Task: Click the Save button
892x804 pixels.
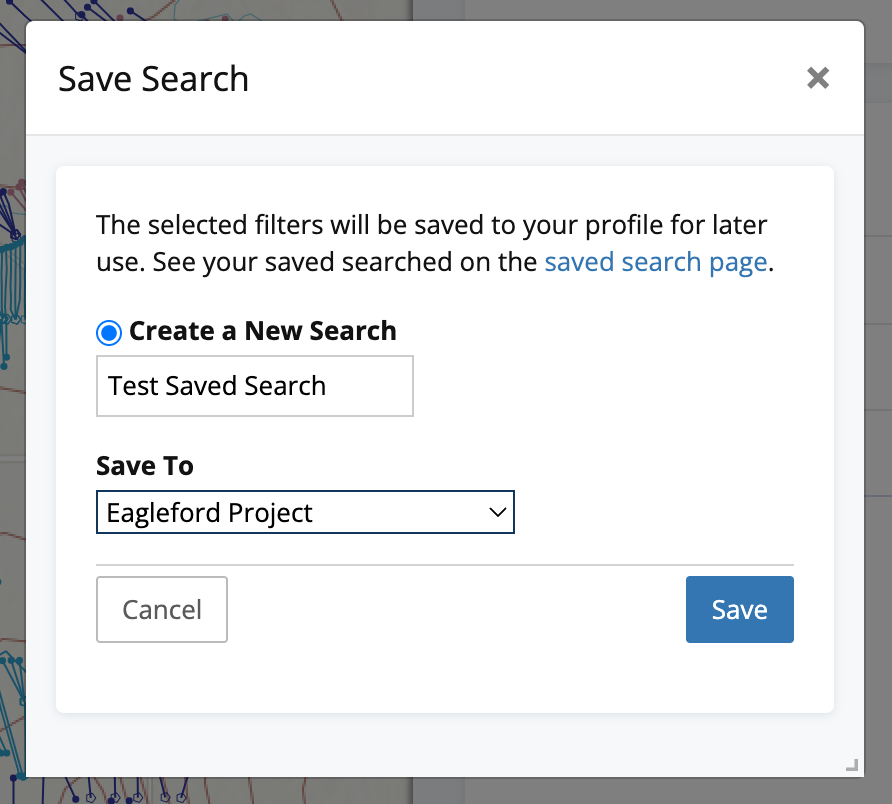Action: 740,609
